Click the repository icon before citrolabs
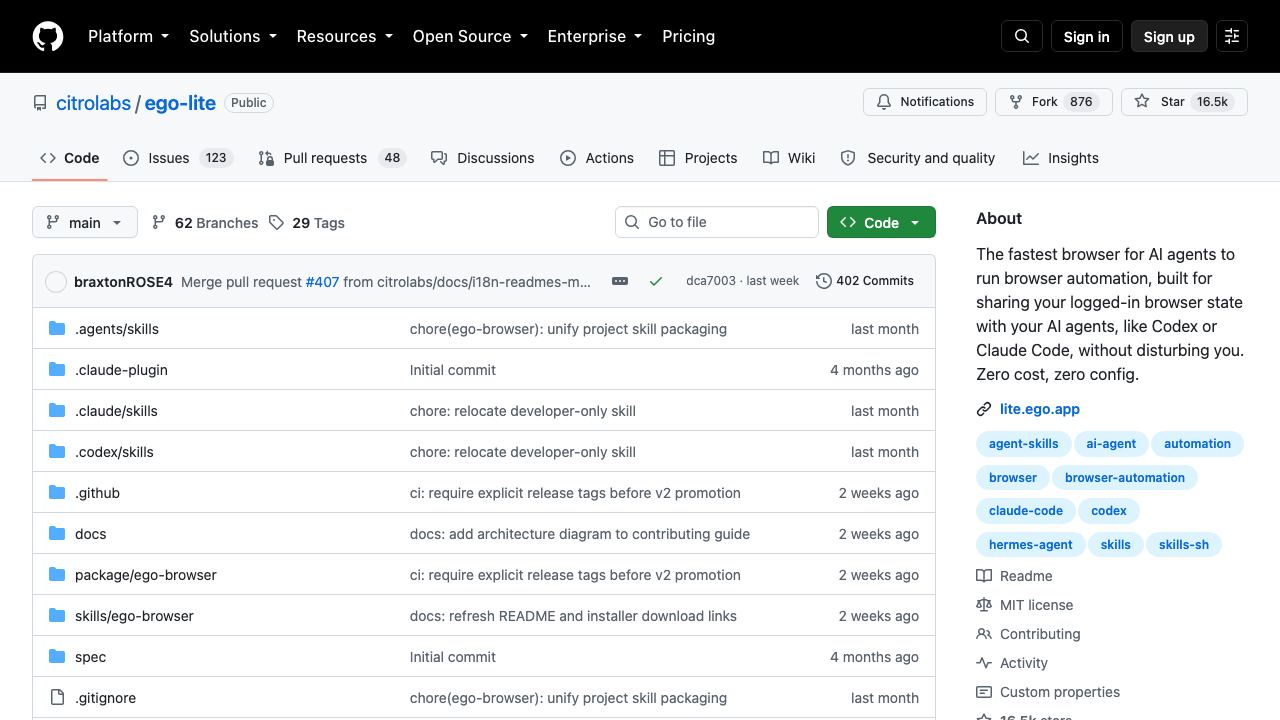This screenshot has height=720, width=1280. [x=40, y=103]
